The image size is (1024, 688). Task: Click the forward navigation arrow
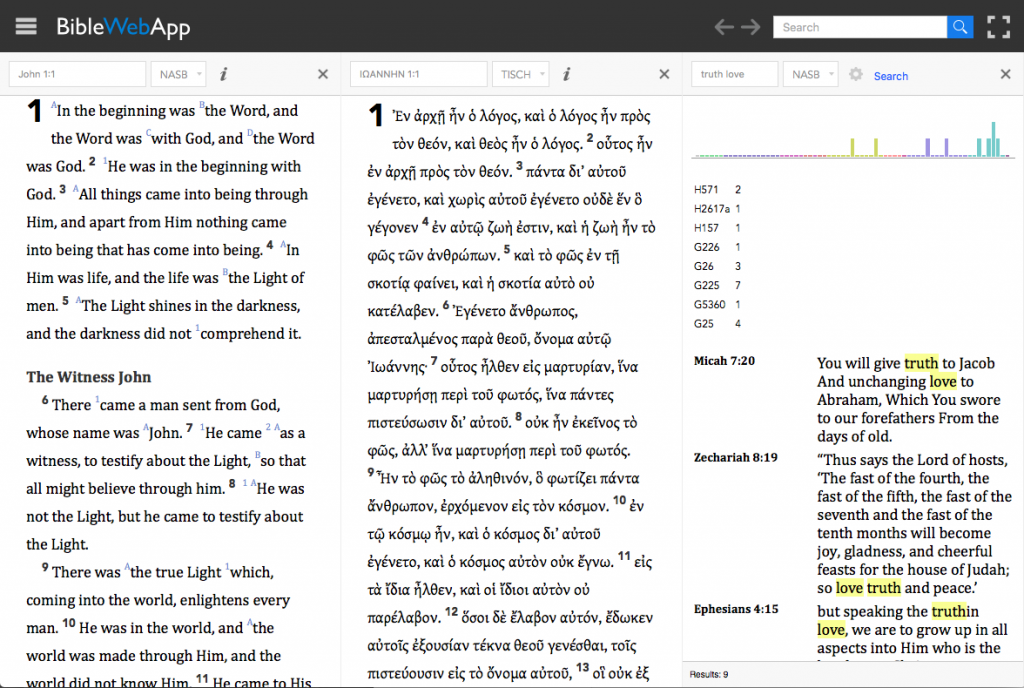click(x=750, y=27)
